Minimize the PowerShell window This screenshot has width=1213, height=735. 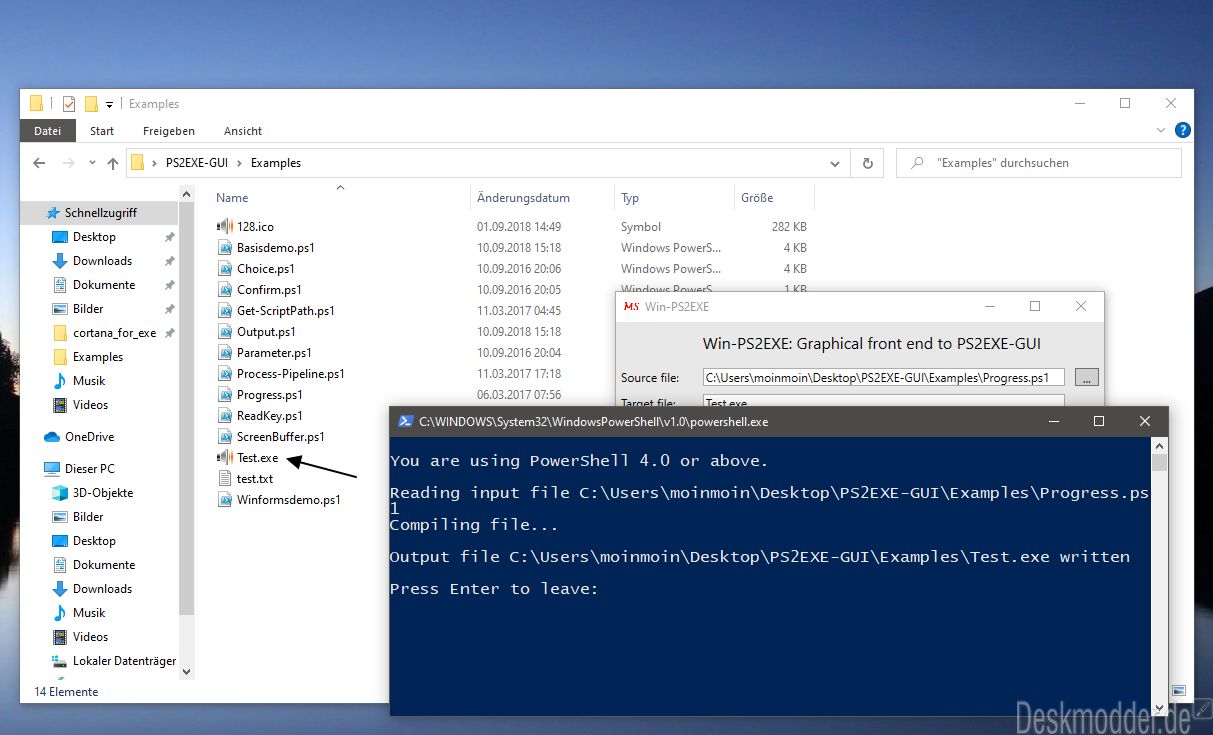1053,422
